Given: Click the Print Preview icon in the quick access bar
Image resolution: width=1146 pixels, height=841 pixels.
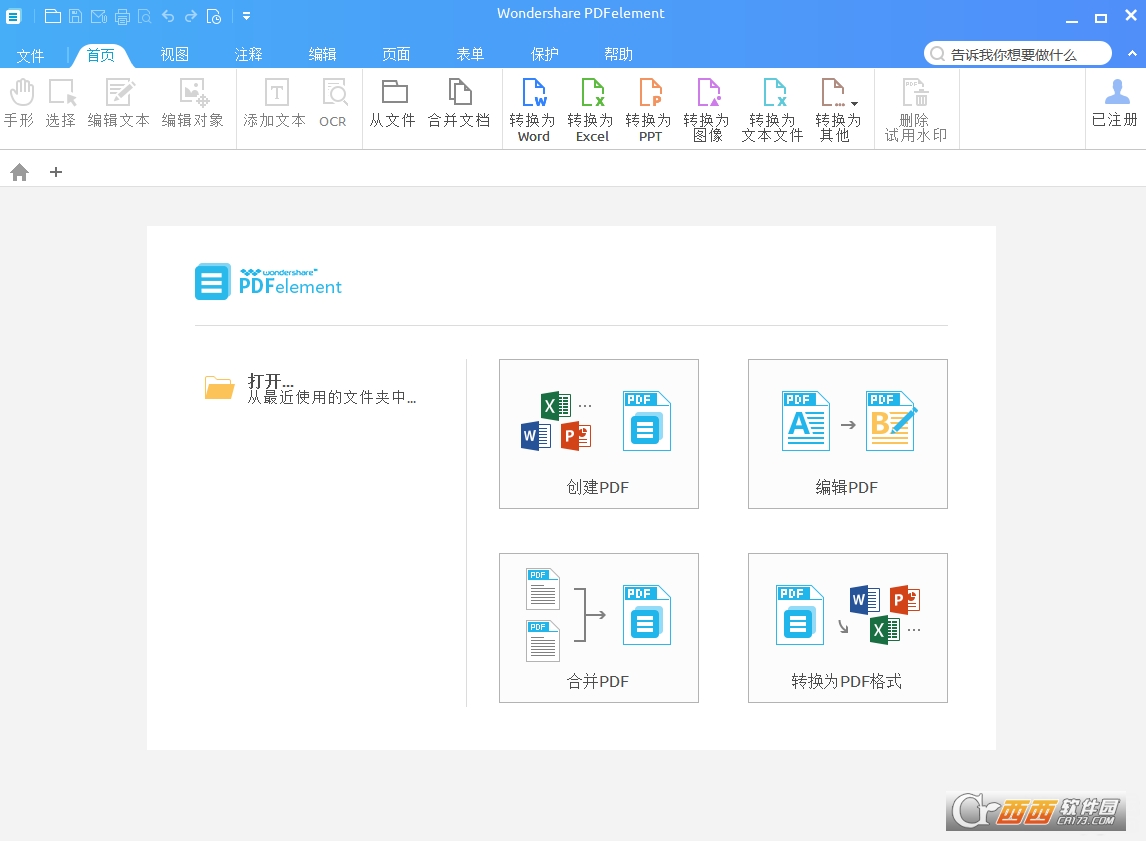Looking at the screenshot, I should [145, 16].
